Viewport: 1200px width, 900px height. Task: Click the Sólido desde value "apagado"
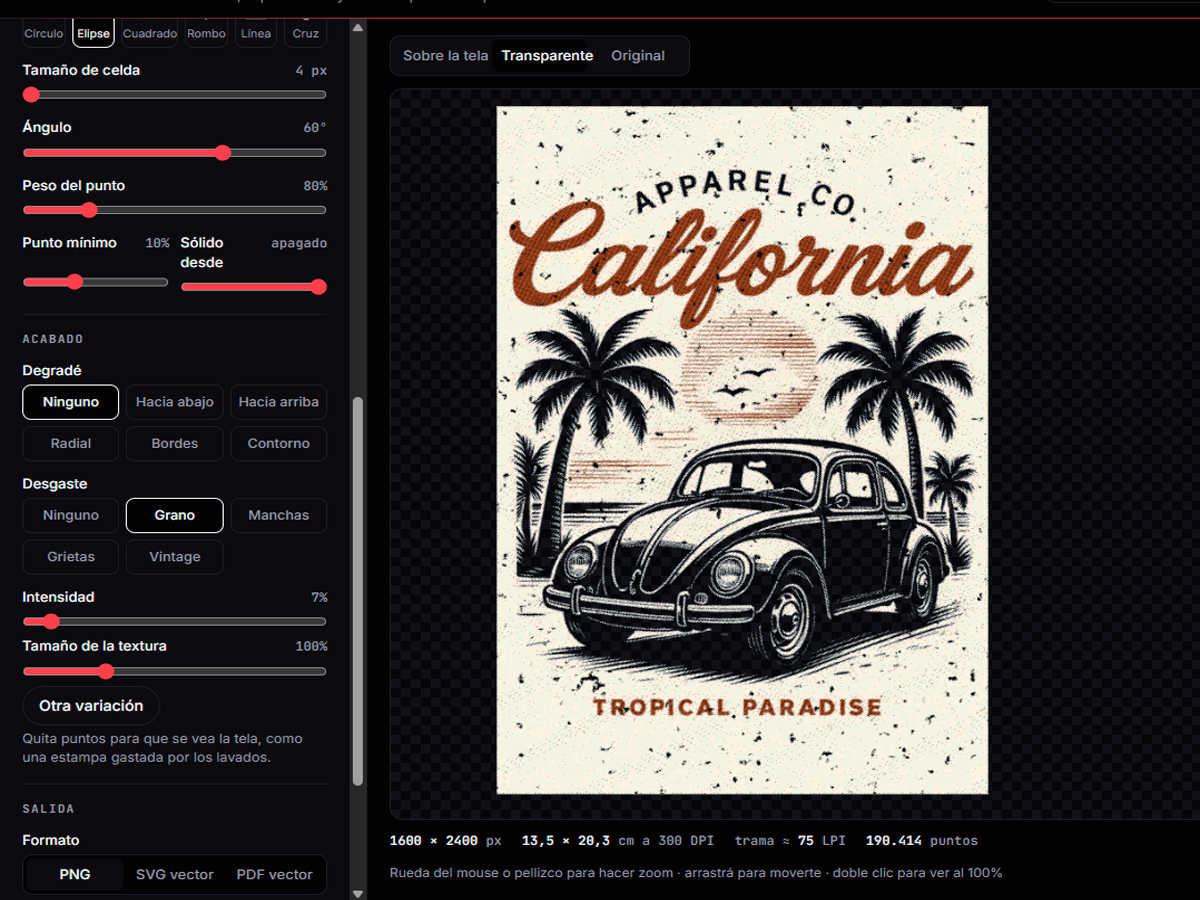pos(299,243)
